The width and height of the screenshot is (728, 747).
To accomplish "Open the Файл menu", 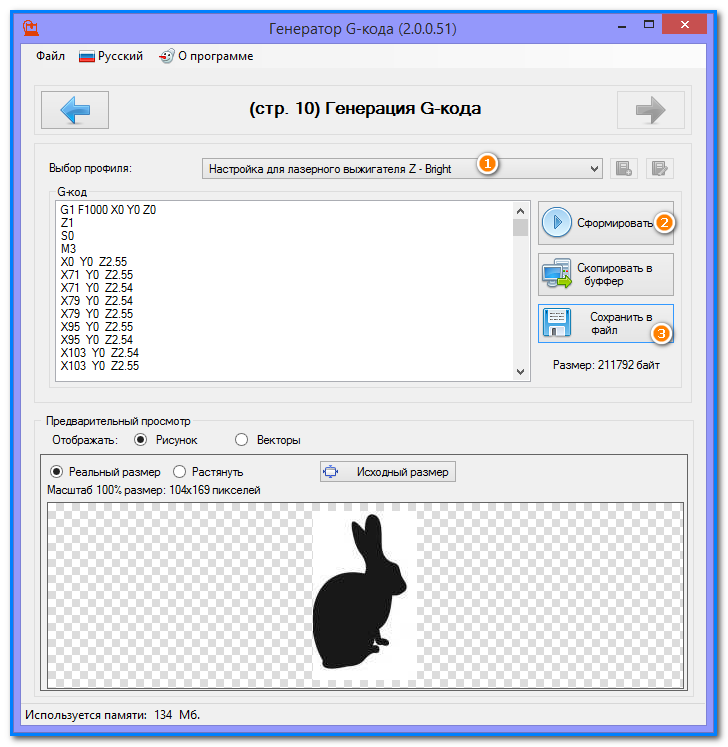I will [x=51, y=56].
